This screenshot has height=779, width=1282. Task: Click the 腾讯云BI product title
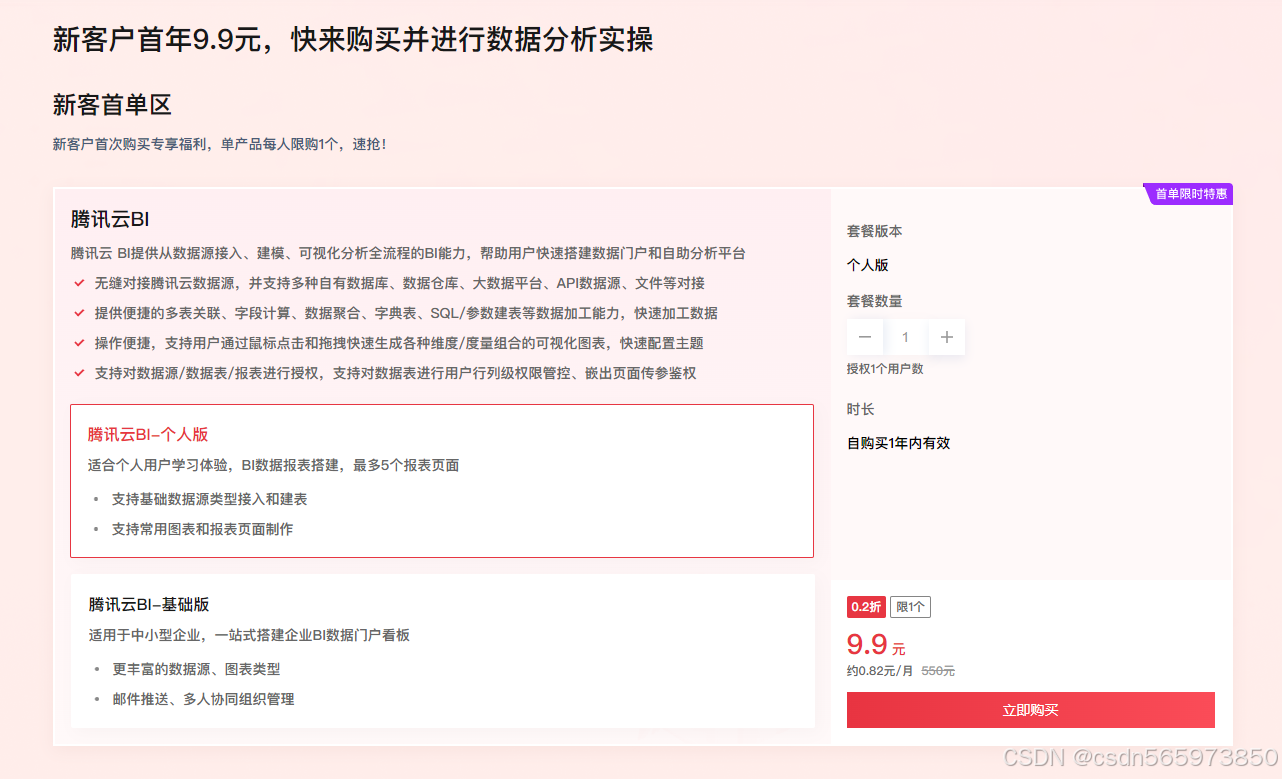coord(110,219)
